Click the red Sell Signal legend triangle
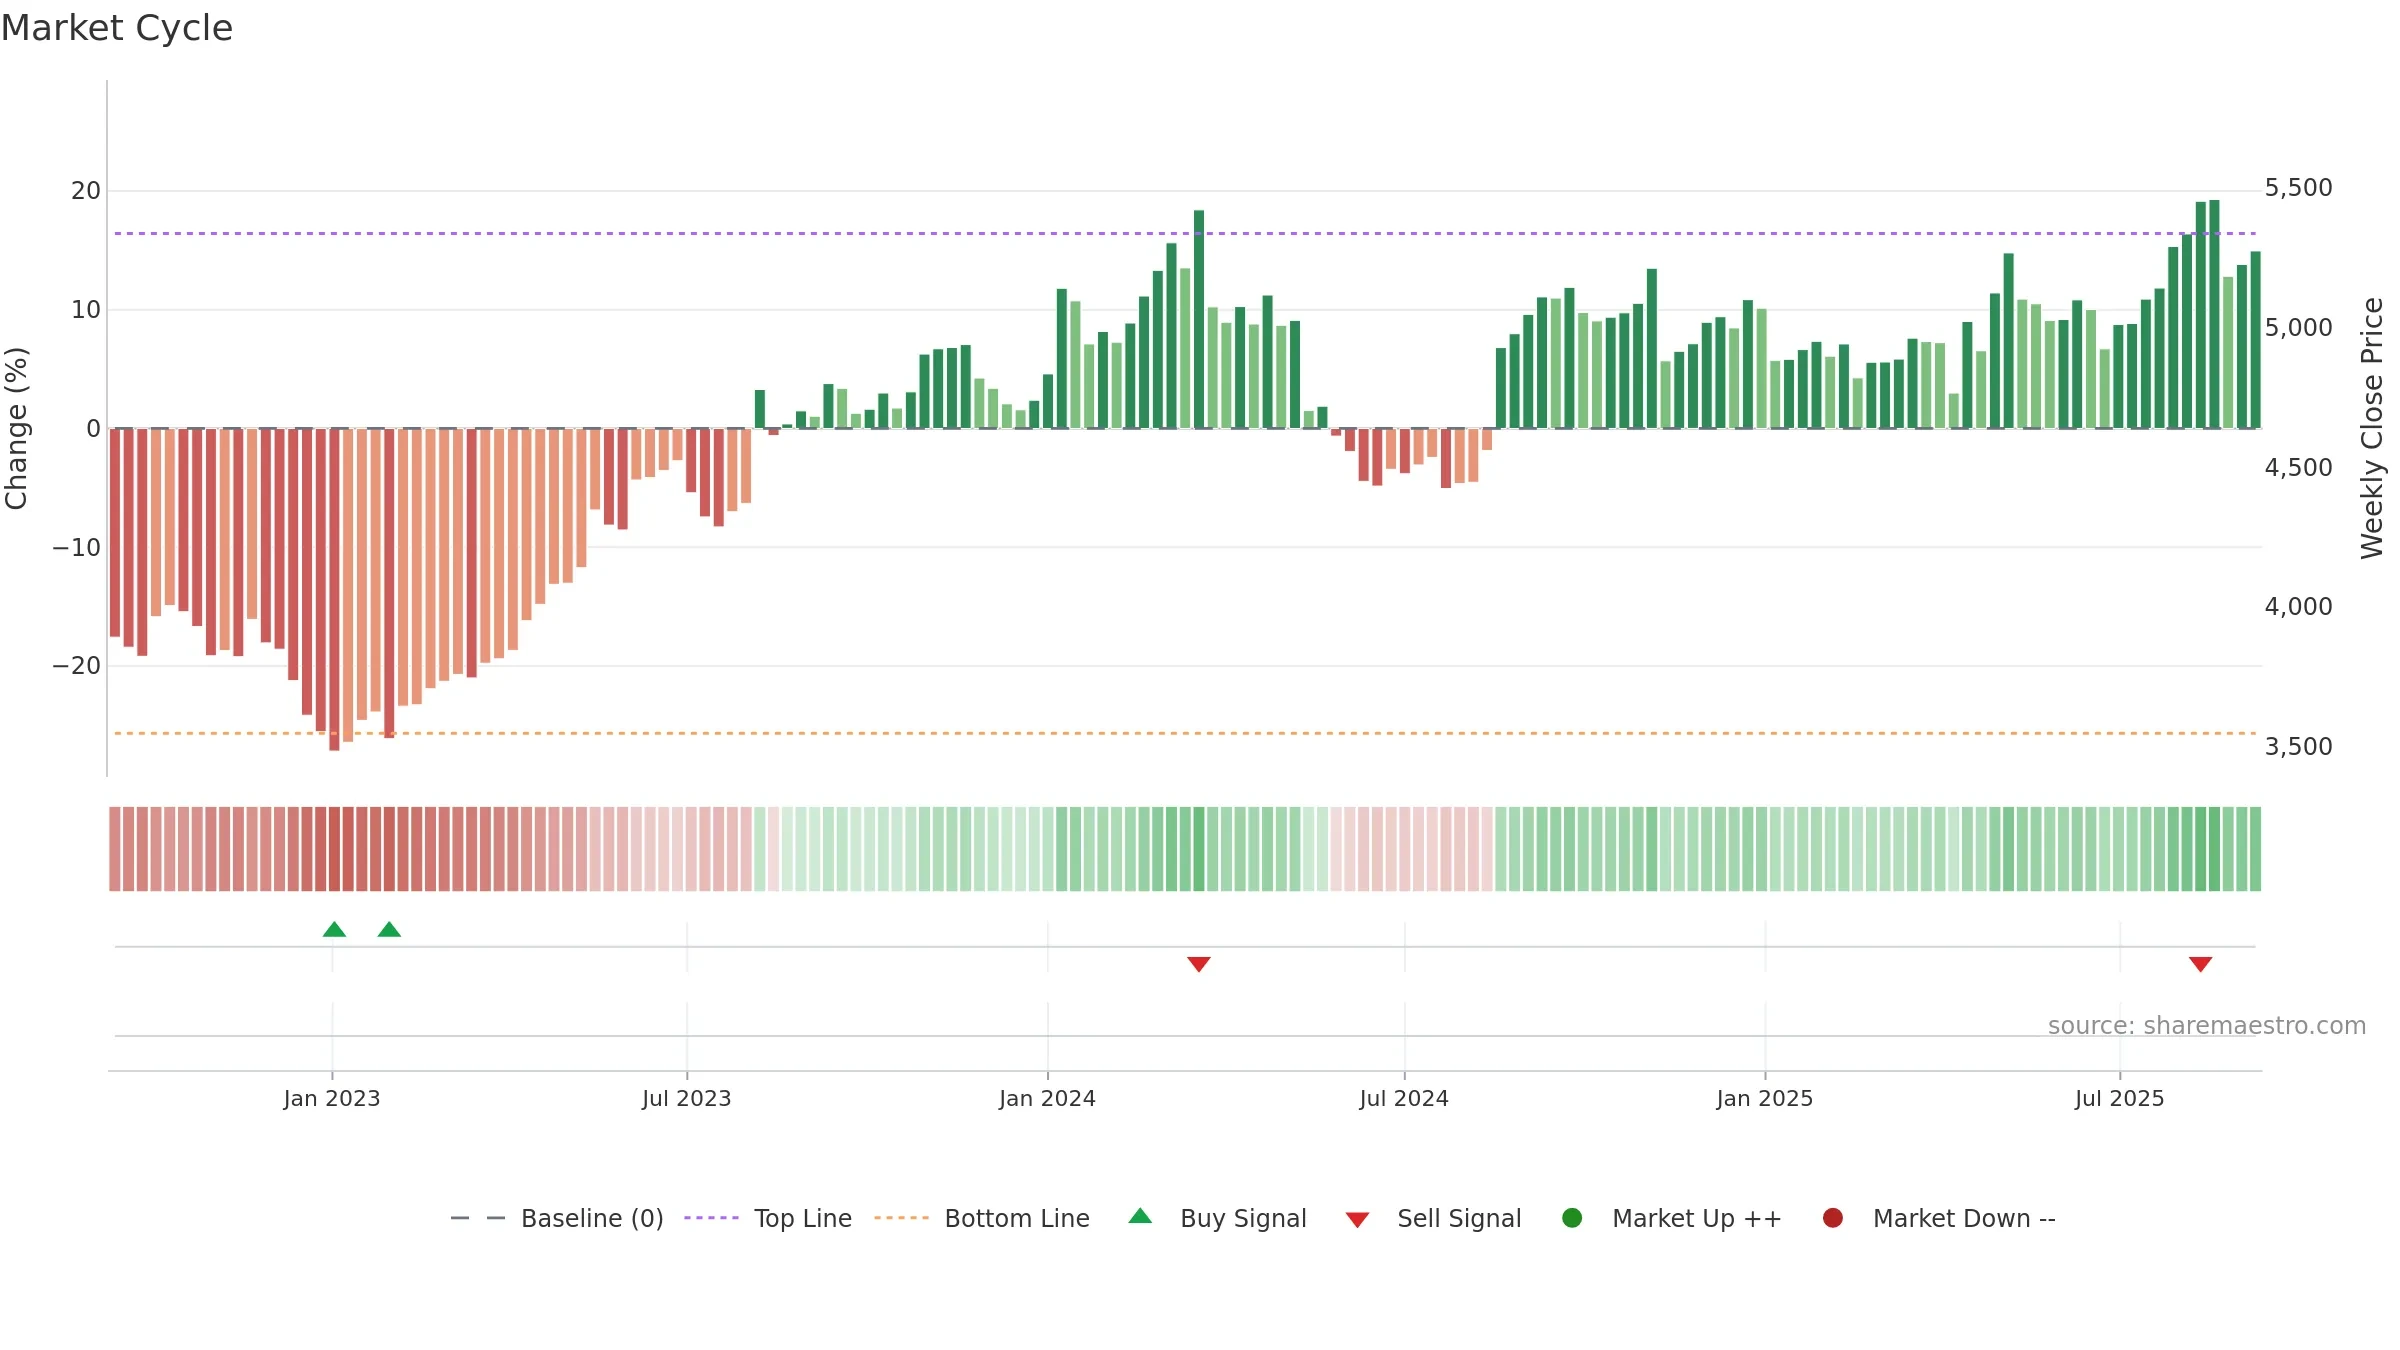 (x=1357, y=1220)
